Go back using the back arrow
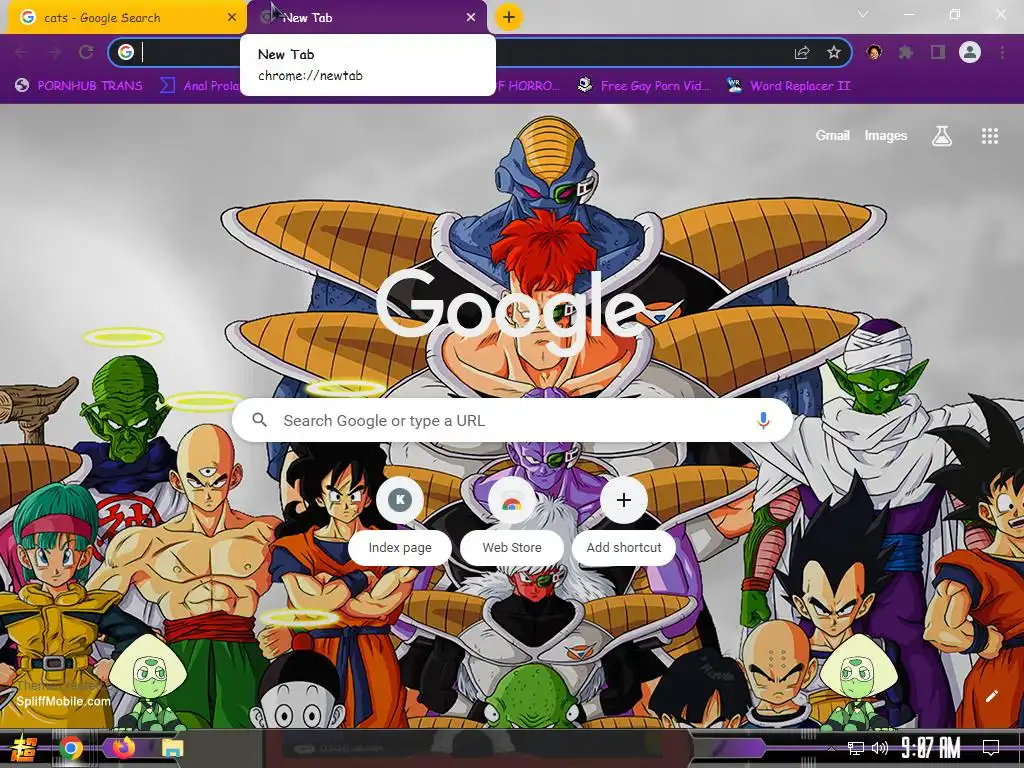Image resolution: width=1024 pixels, height=768 pixels. point(22,52)
